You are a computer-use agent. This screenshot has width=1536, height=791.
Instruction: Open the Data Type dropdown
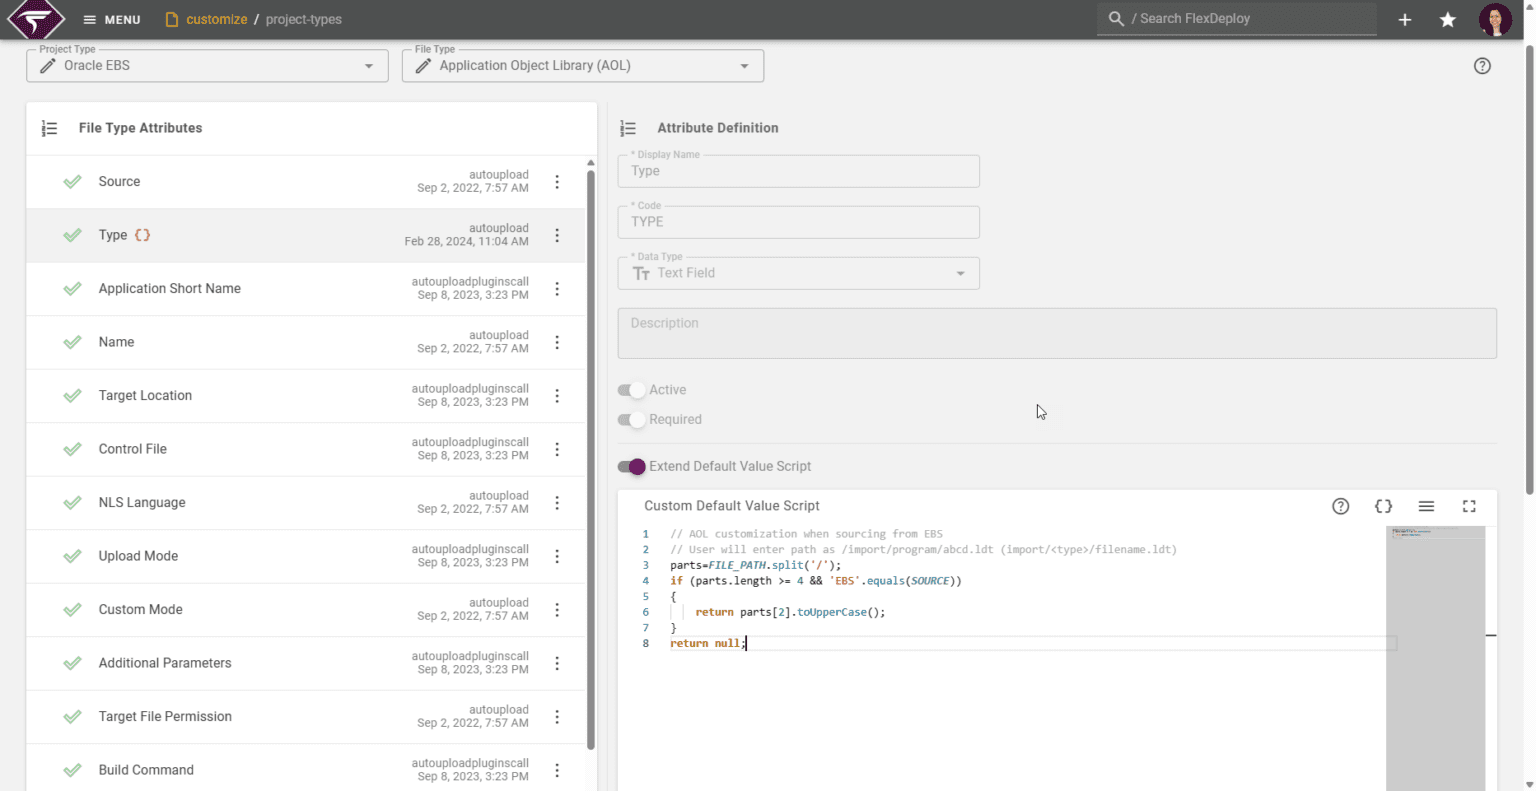tap(960, 273)
